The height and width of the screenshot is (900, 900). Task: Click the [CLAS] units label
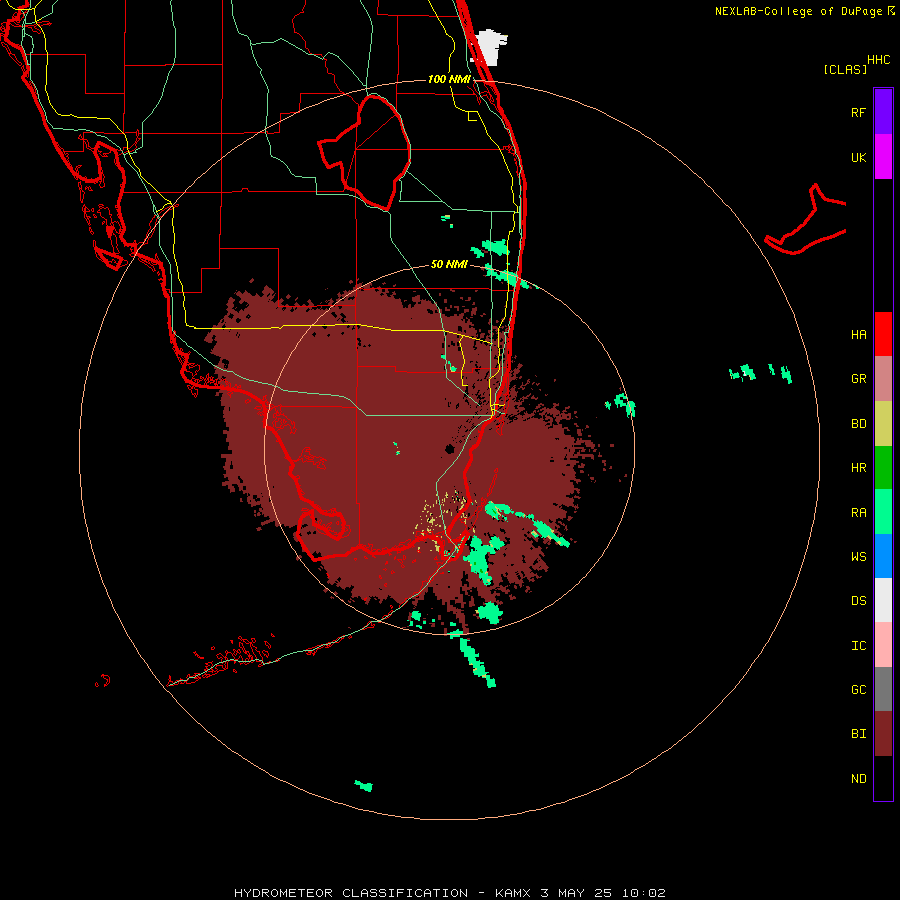pyautogui.click(x=845, y=69)
